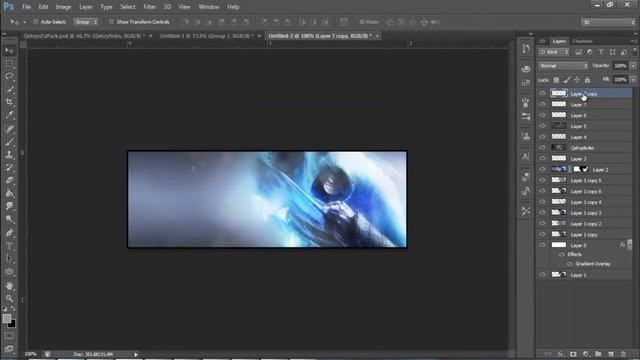
Task: Click the Lock all padlock icon
Action: click(587, 80)
